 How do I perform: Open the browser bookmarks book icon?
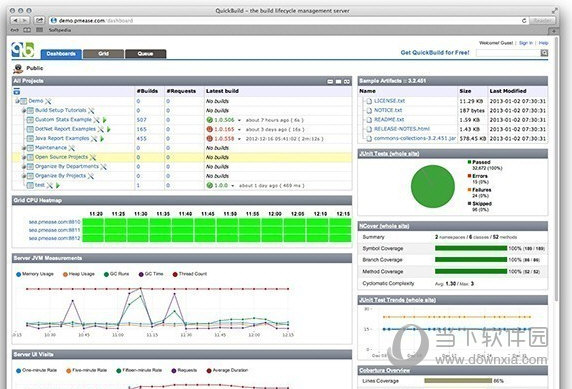coord(27,30)
